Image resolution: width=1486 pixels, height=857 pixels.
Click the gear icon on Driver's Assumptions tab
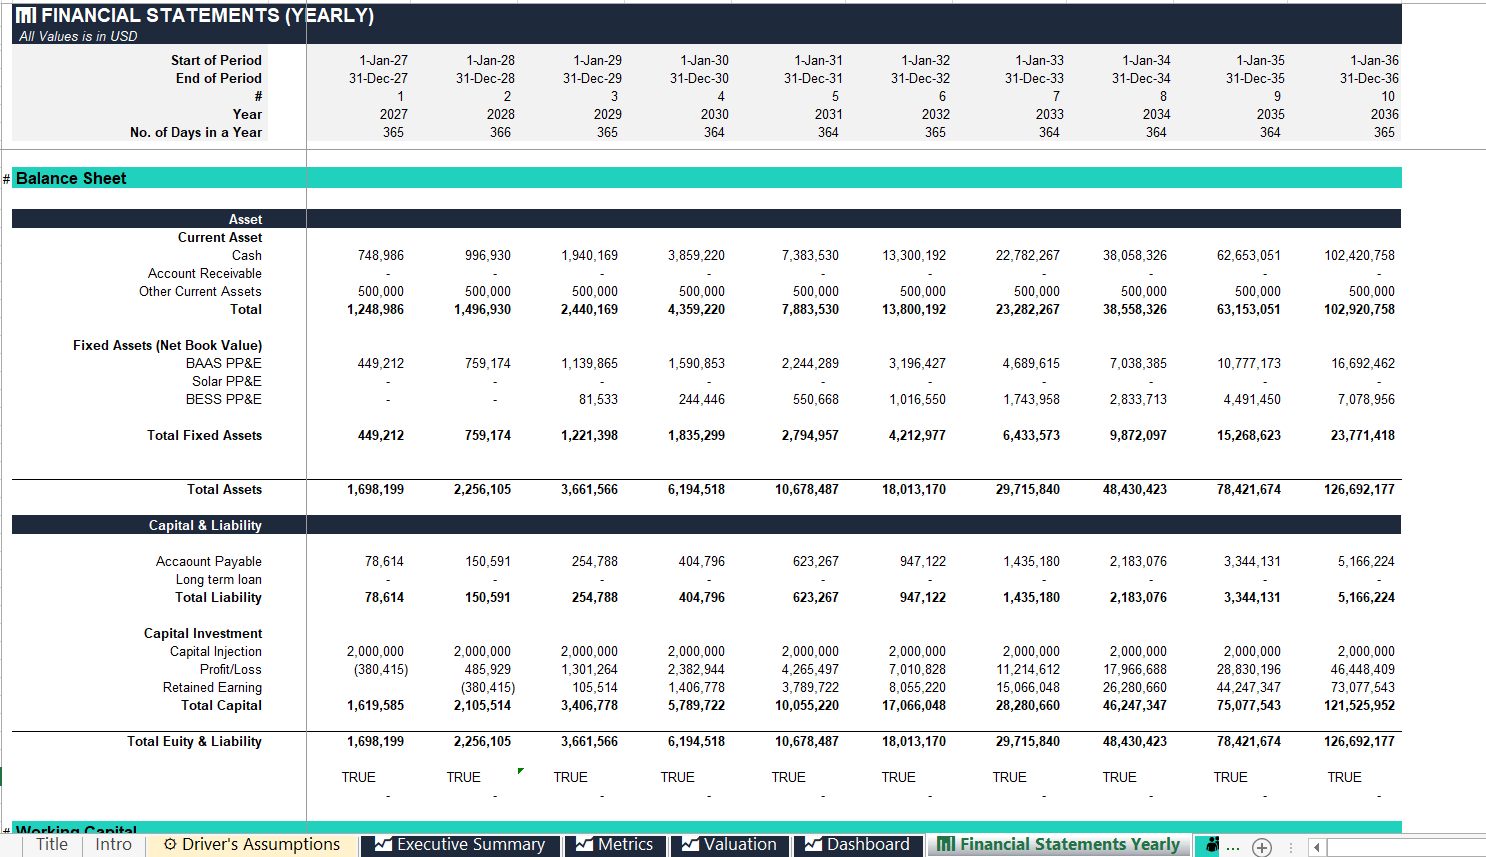point(170,845)
